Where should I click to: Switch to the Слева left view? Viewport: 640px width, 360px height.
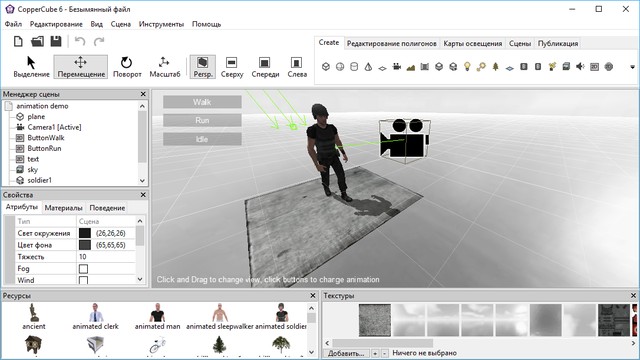click(x=297, y=67)
